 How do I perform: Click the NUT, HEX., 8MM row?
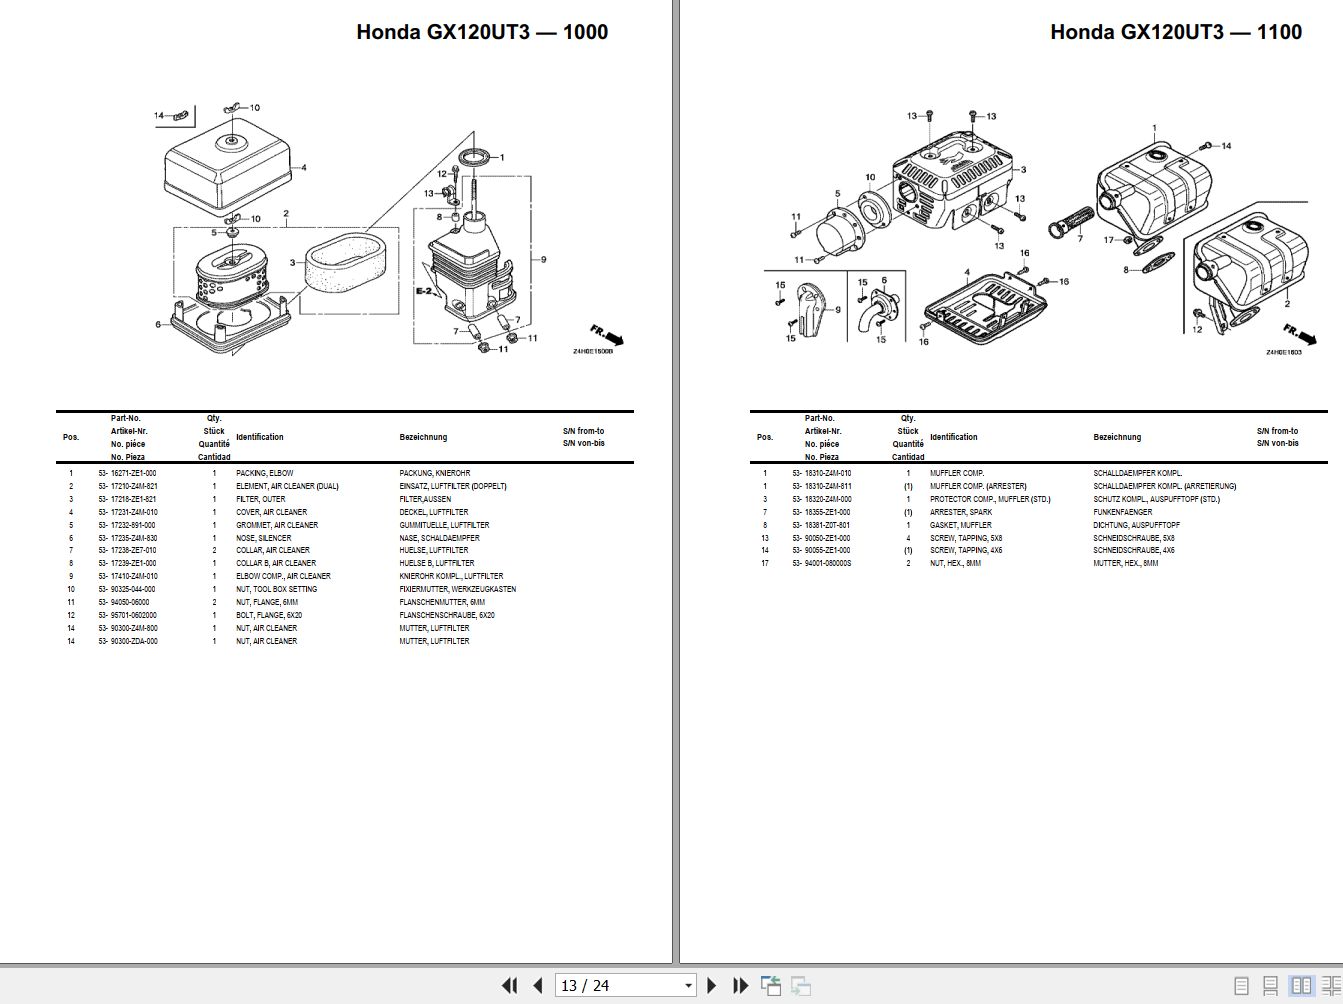pyautogui.click(x=955, y=564)
